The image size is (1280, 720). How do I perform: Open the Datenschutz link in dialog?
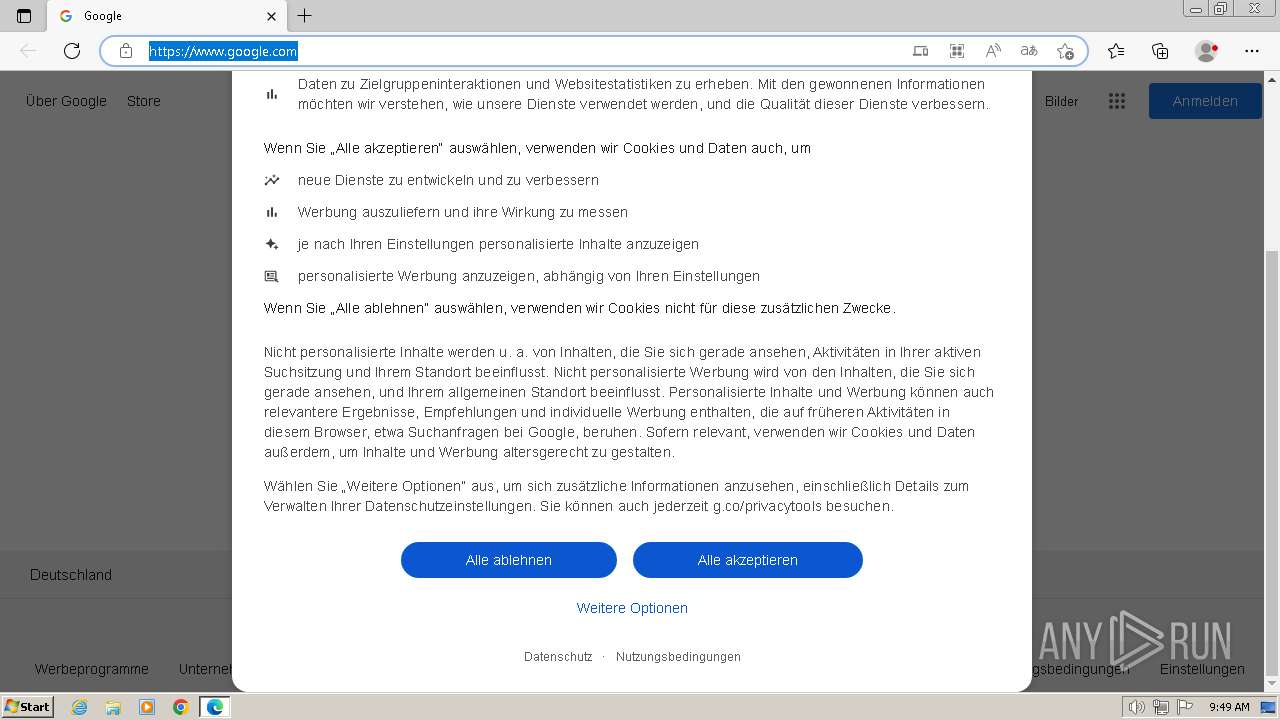pos(558,657)
